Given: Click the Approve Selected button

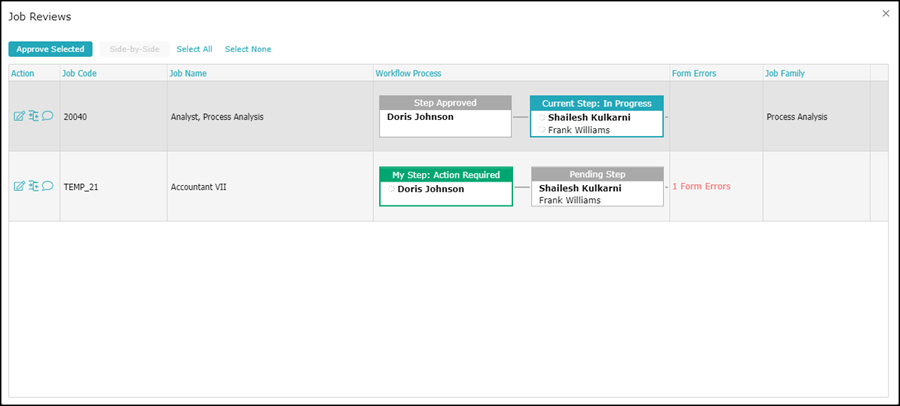Looking at the screenshot, I should pyautogui.click(x=50, y=49).
